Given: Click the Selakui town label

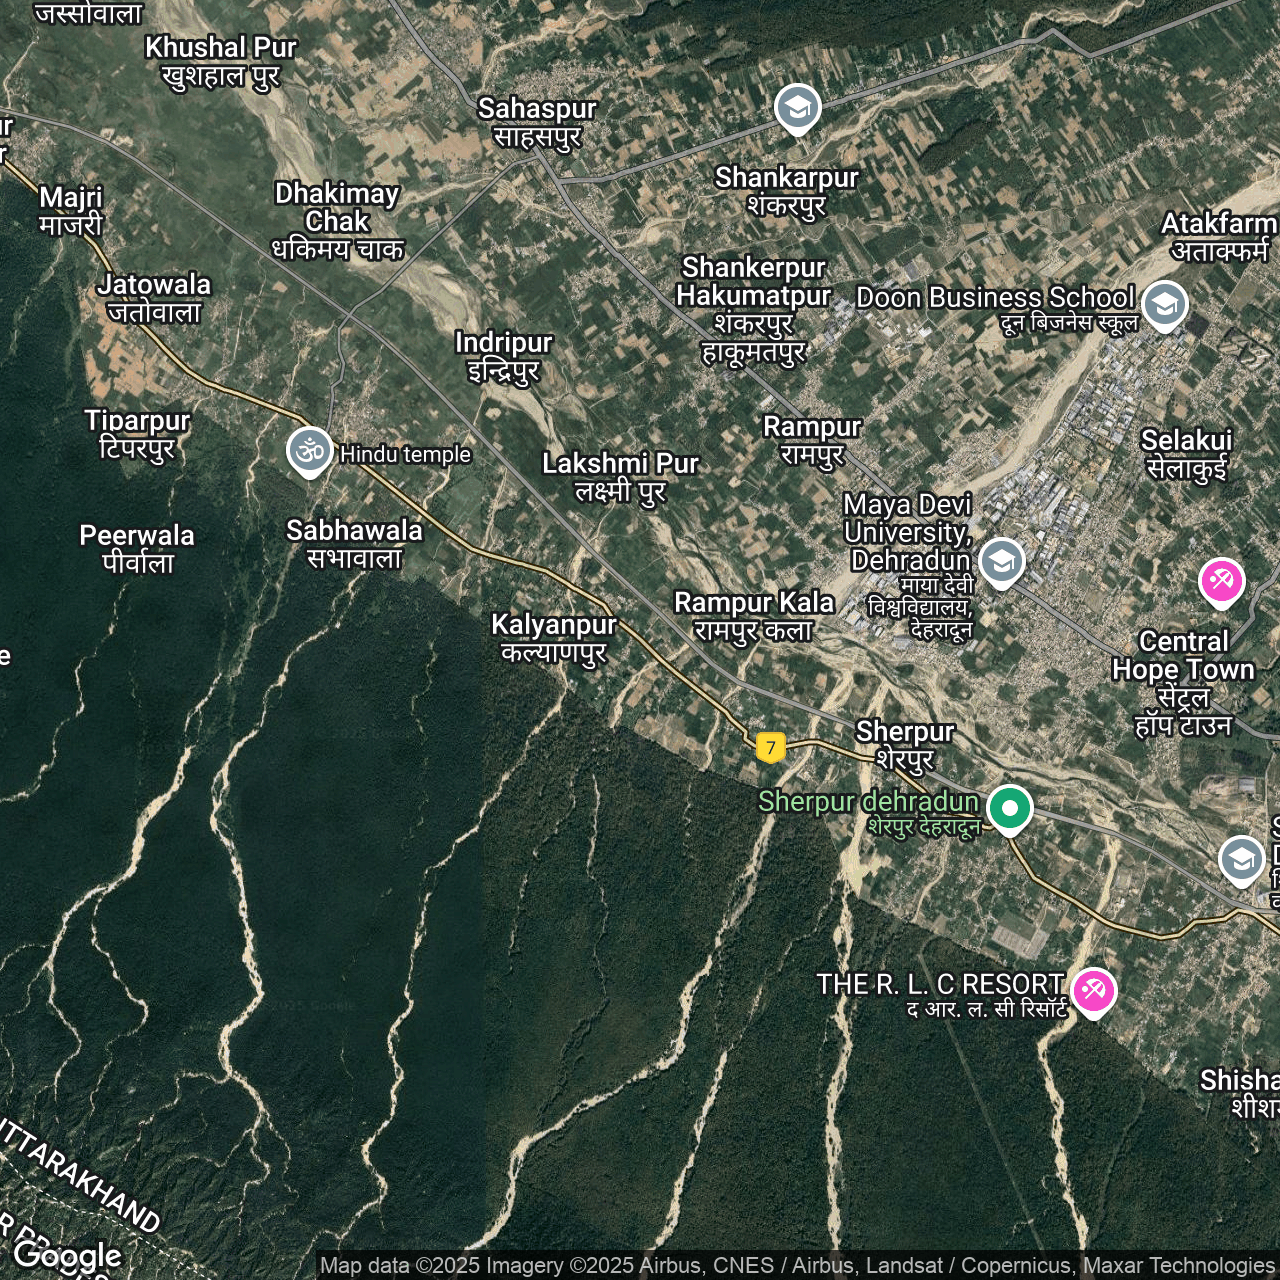Looking at the screenshot, I should pos(1186,453).
